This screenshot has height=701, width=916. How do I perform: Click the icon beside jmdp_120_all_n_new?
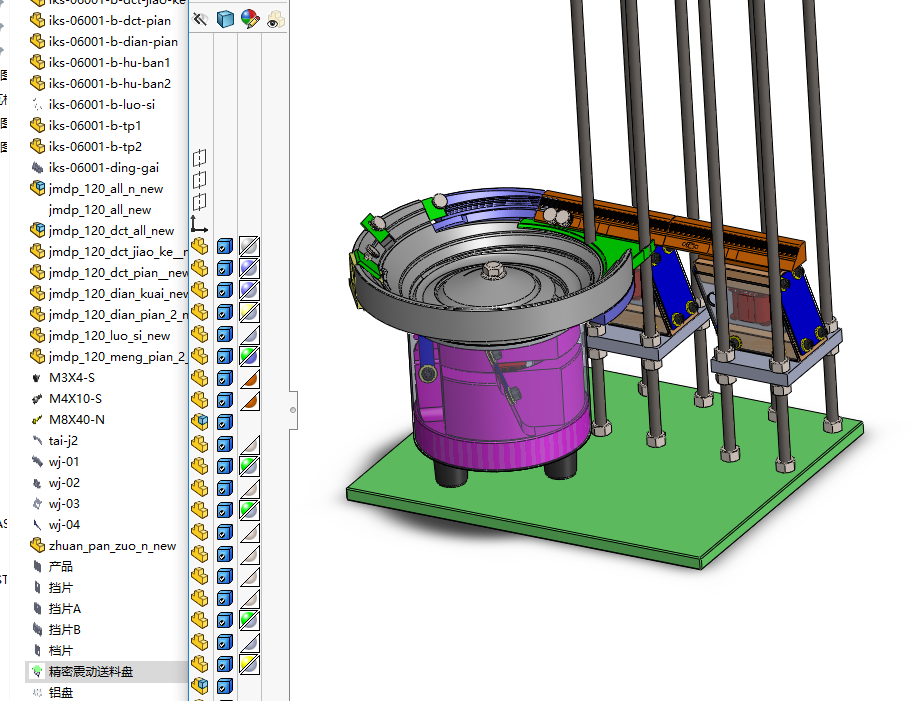[38, 188]
